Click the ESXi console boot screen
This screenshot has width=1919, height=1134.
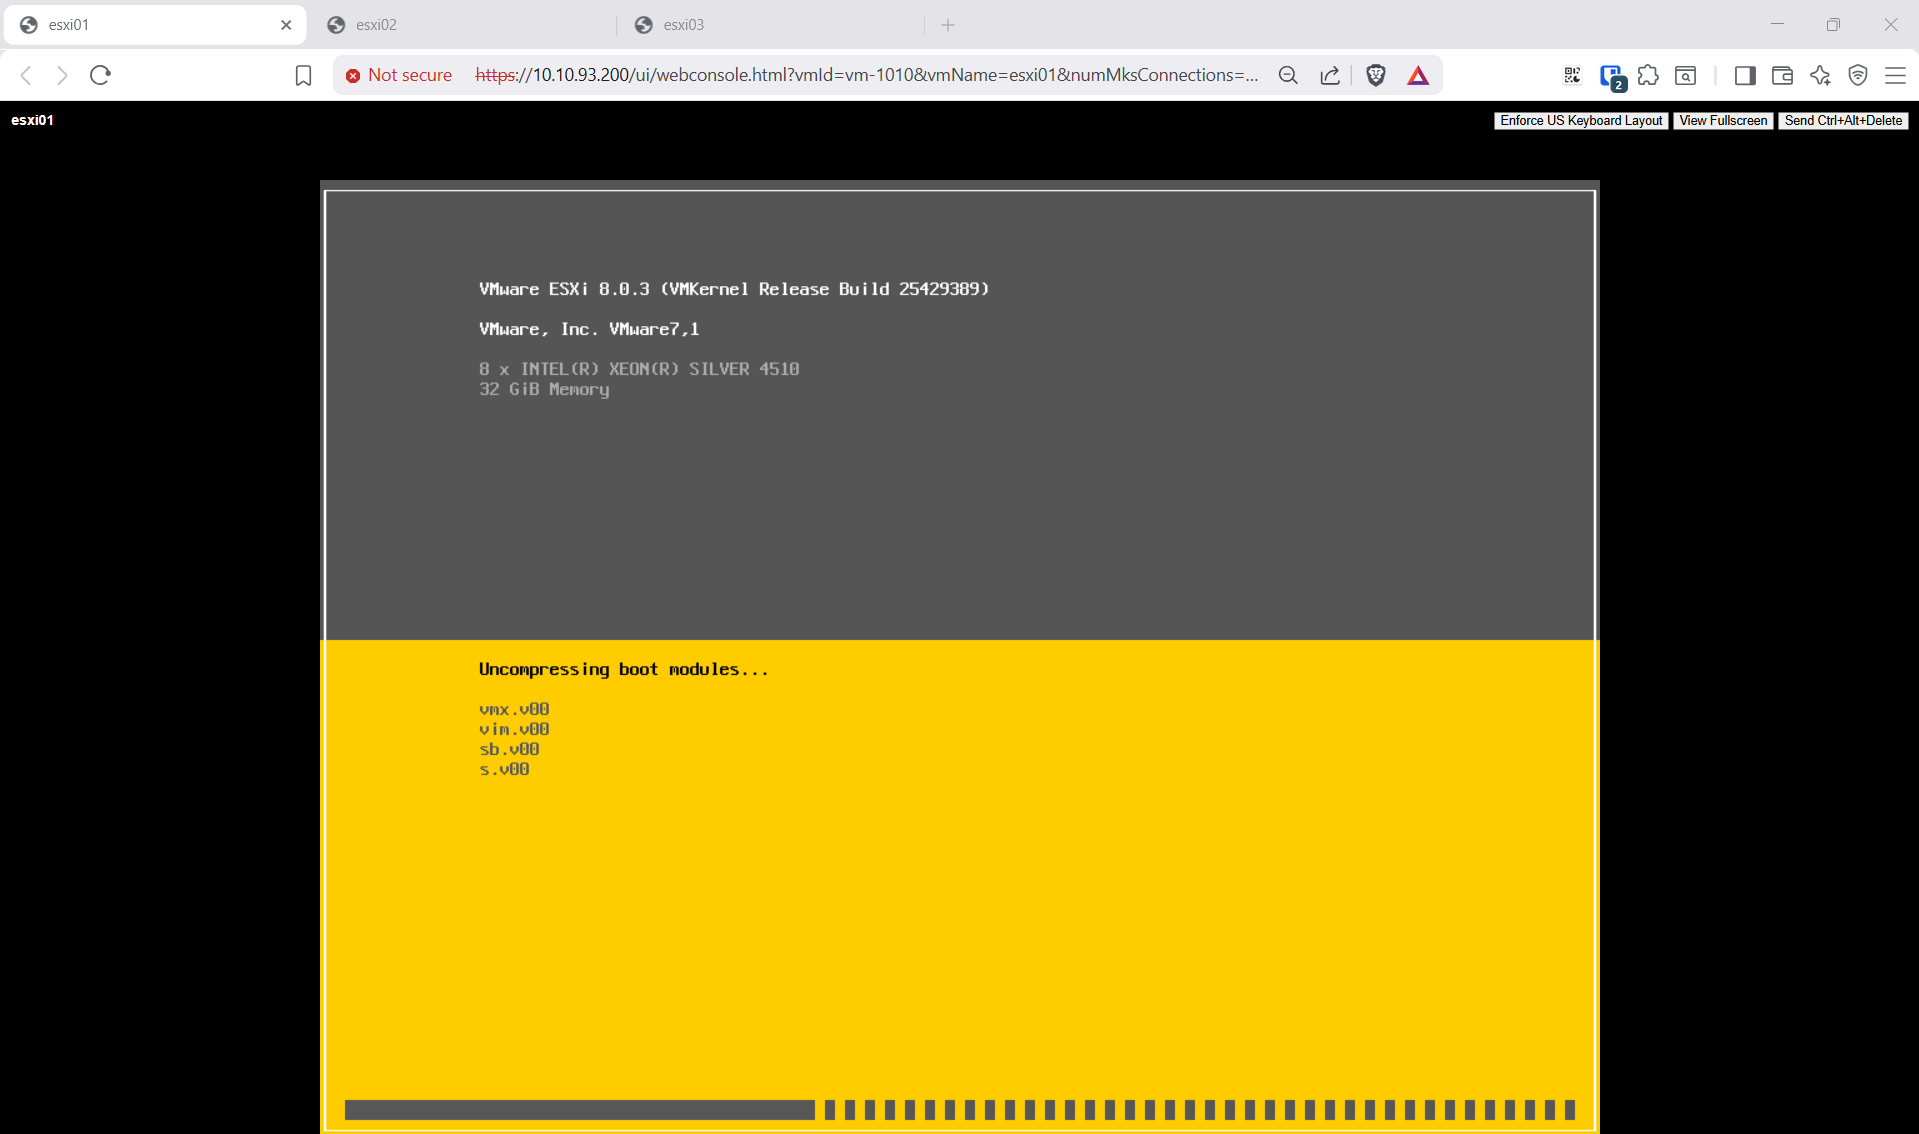pos(960,657)
